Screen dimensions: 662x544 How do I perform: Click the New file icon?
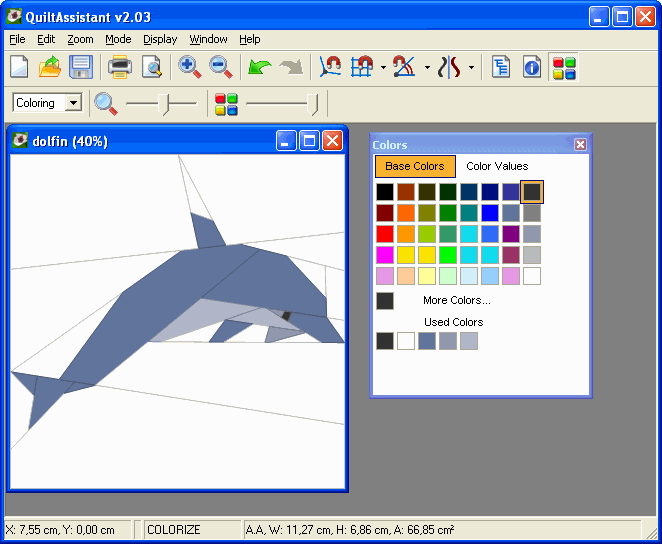pos(19,67)
